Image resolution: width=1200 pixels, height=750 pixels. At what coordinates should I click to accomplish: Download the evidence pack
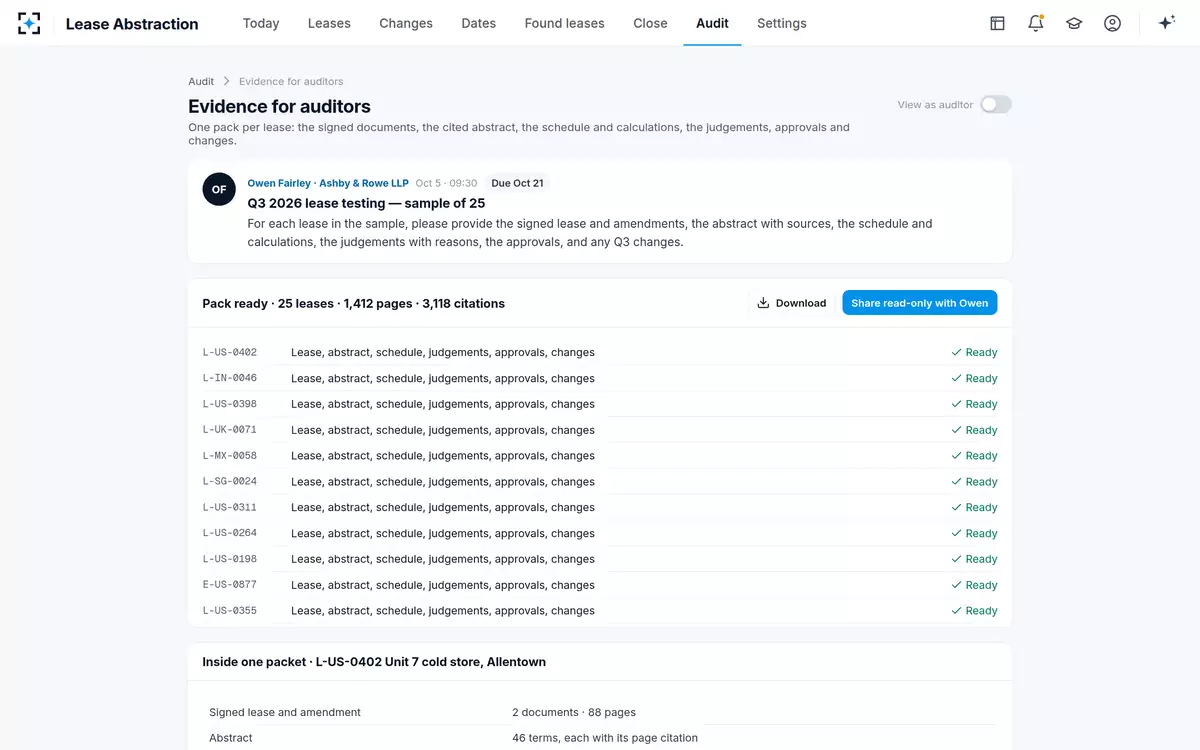point(791,303)
